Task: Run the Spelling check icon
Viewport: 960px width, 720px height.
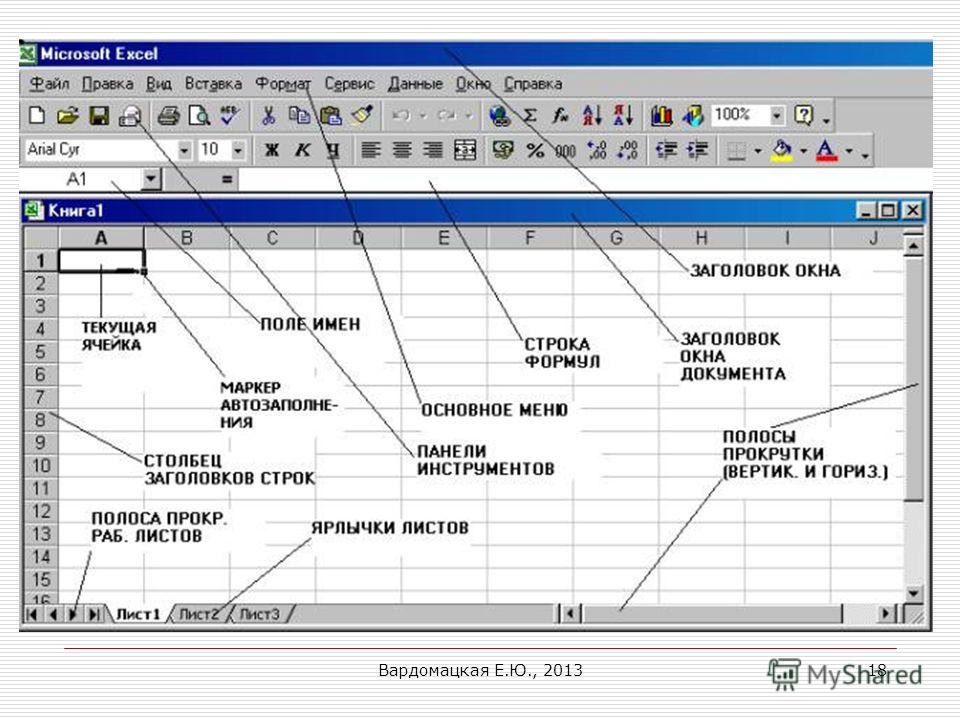Action: 230,115
